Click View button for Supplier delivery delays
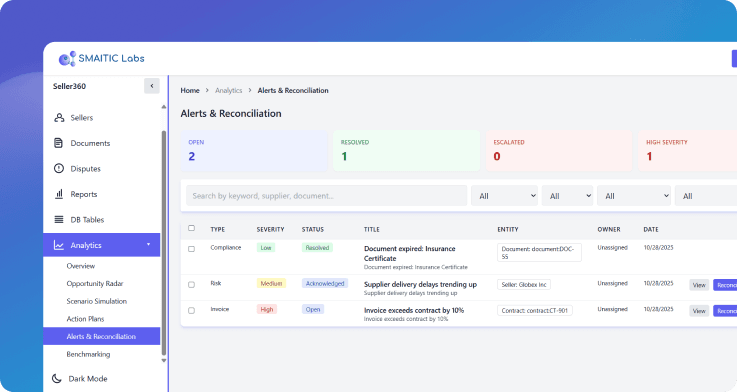This screenshot has height=392, width=737. click(699, 285)
